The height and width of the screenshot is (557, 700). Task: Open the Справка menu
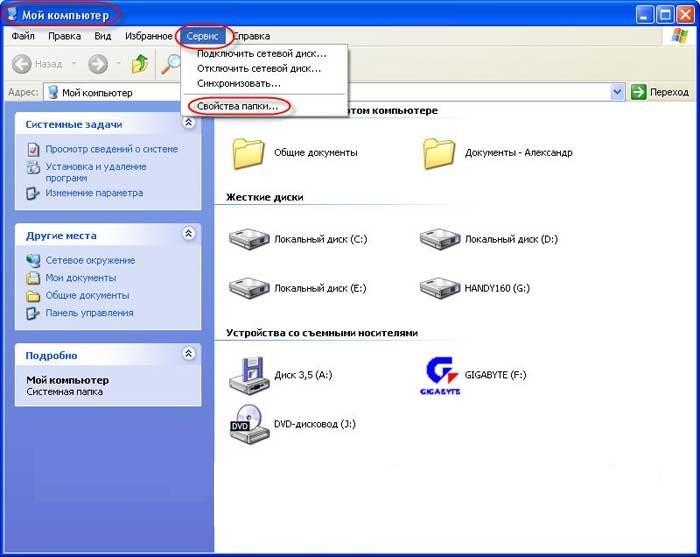tap(252, 36)
